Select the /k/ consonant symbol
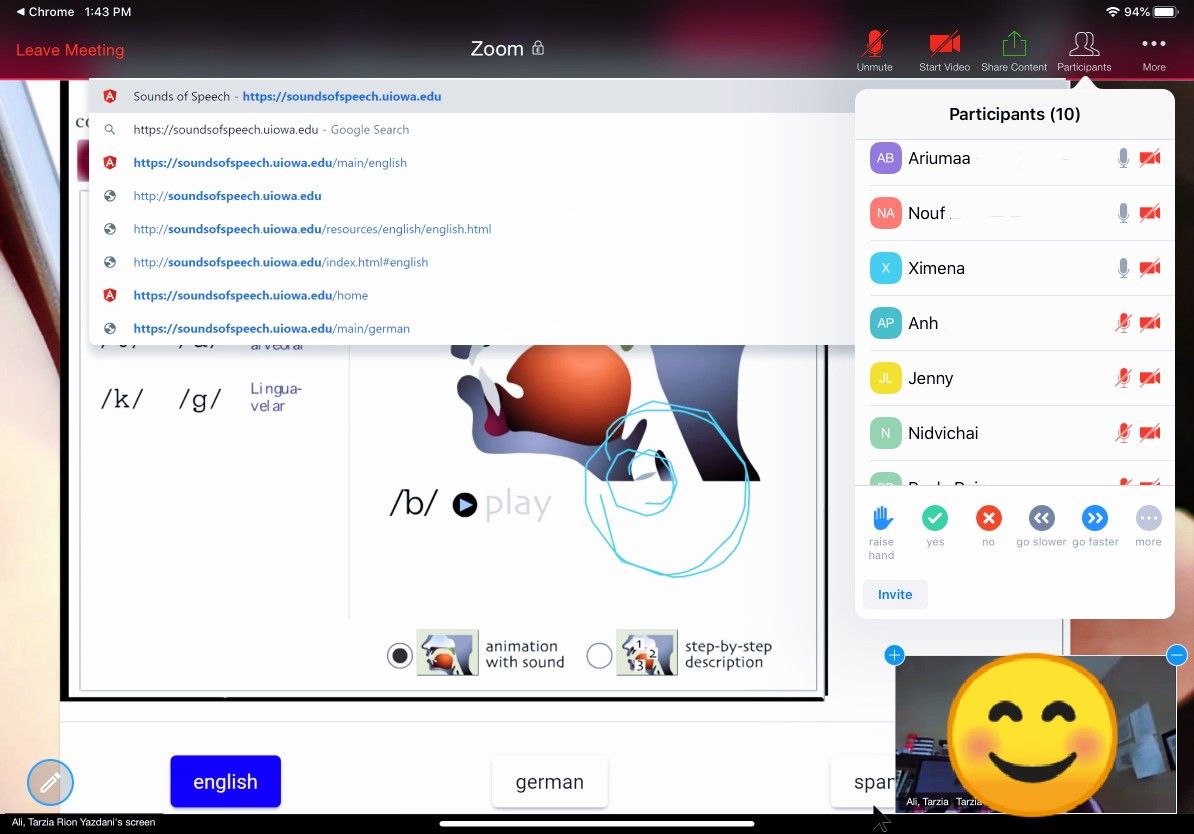The height and width of the screenshot is (834, 1194). point(122,398)
